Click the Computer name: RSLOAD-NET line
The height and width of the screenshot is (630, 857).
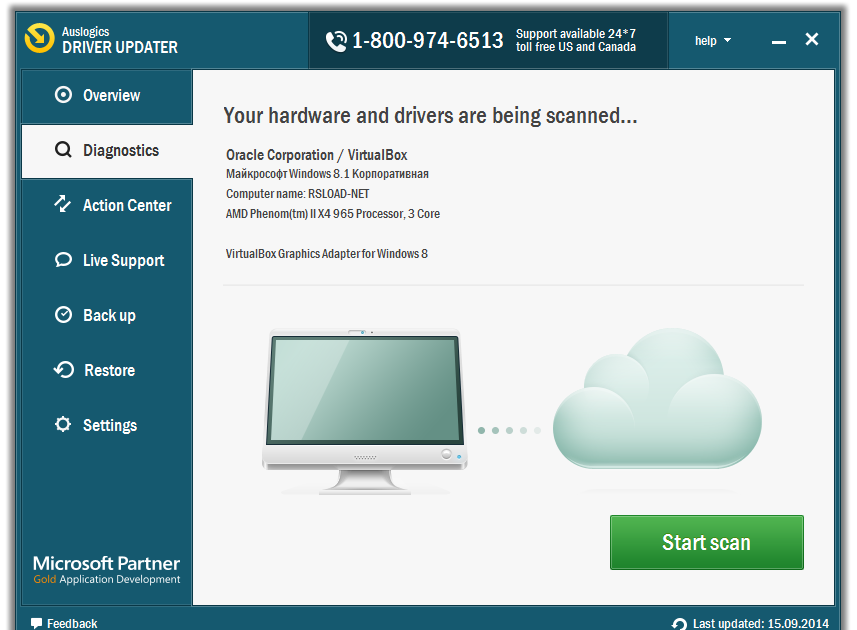coord(297,194)
